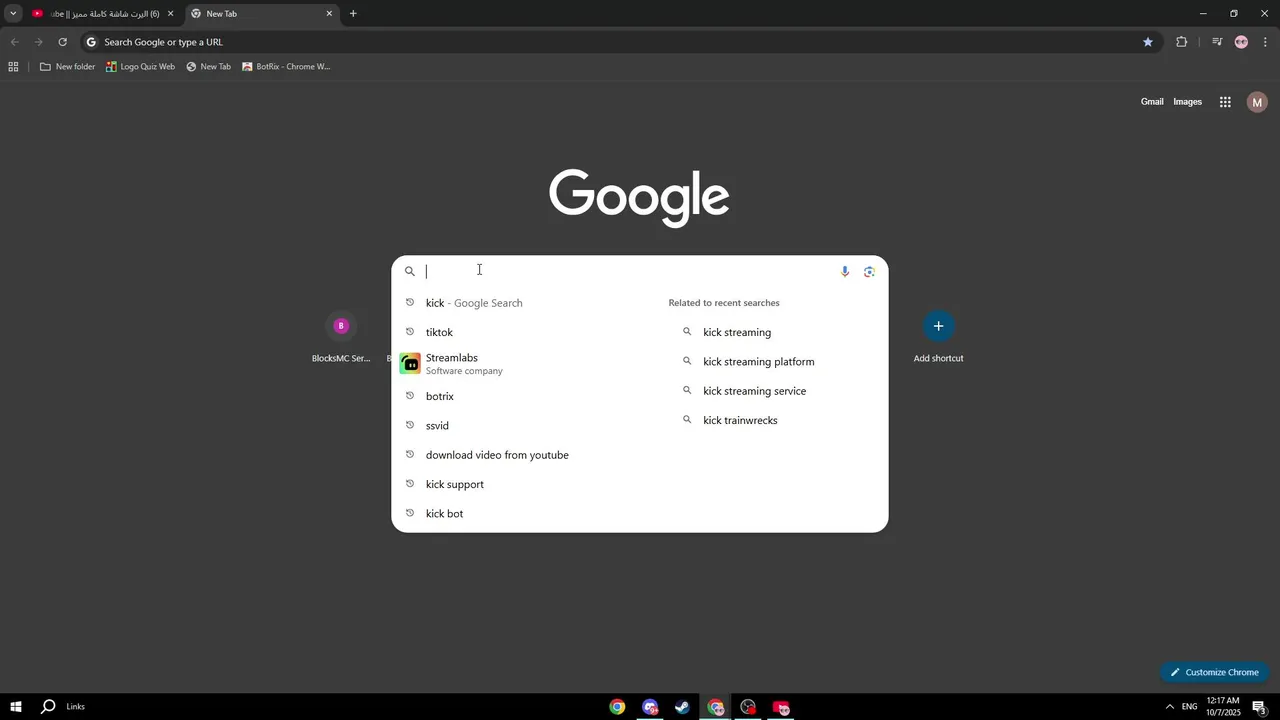Click the Chrome profile avatar in toolbar

pos(1241,42)
